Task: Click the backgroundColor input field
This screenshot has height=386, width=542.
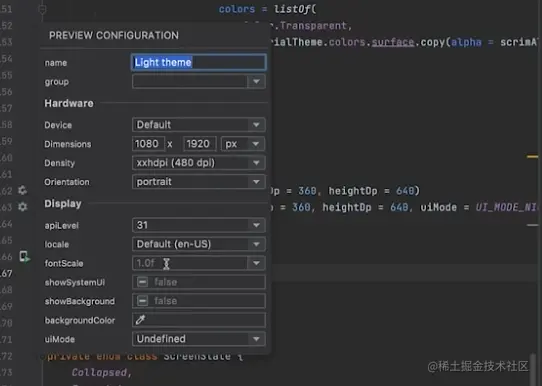Action: coord(199,320)
